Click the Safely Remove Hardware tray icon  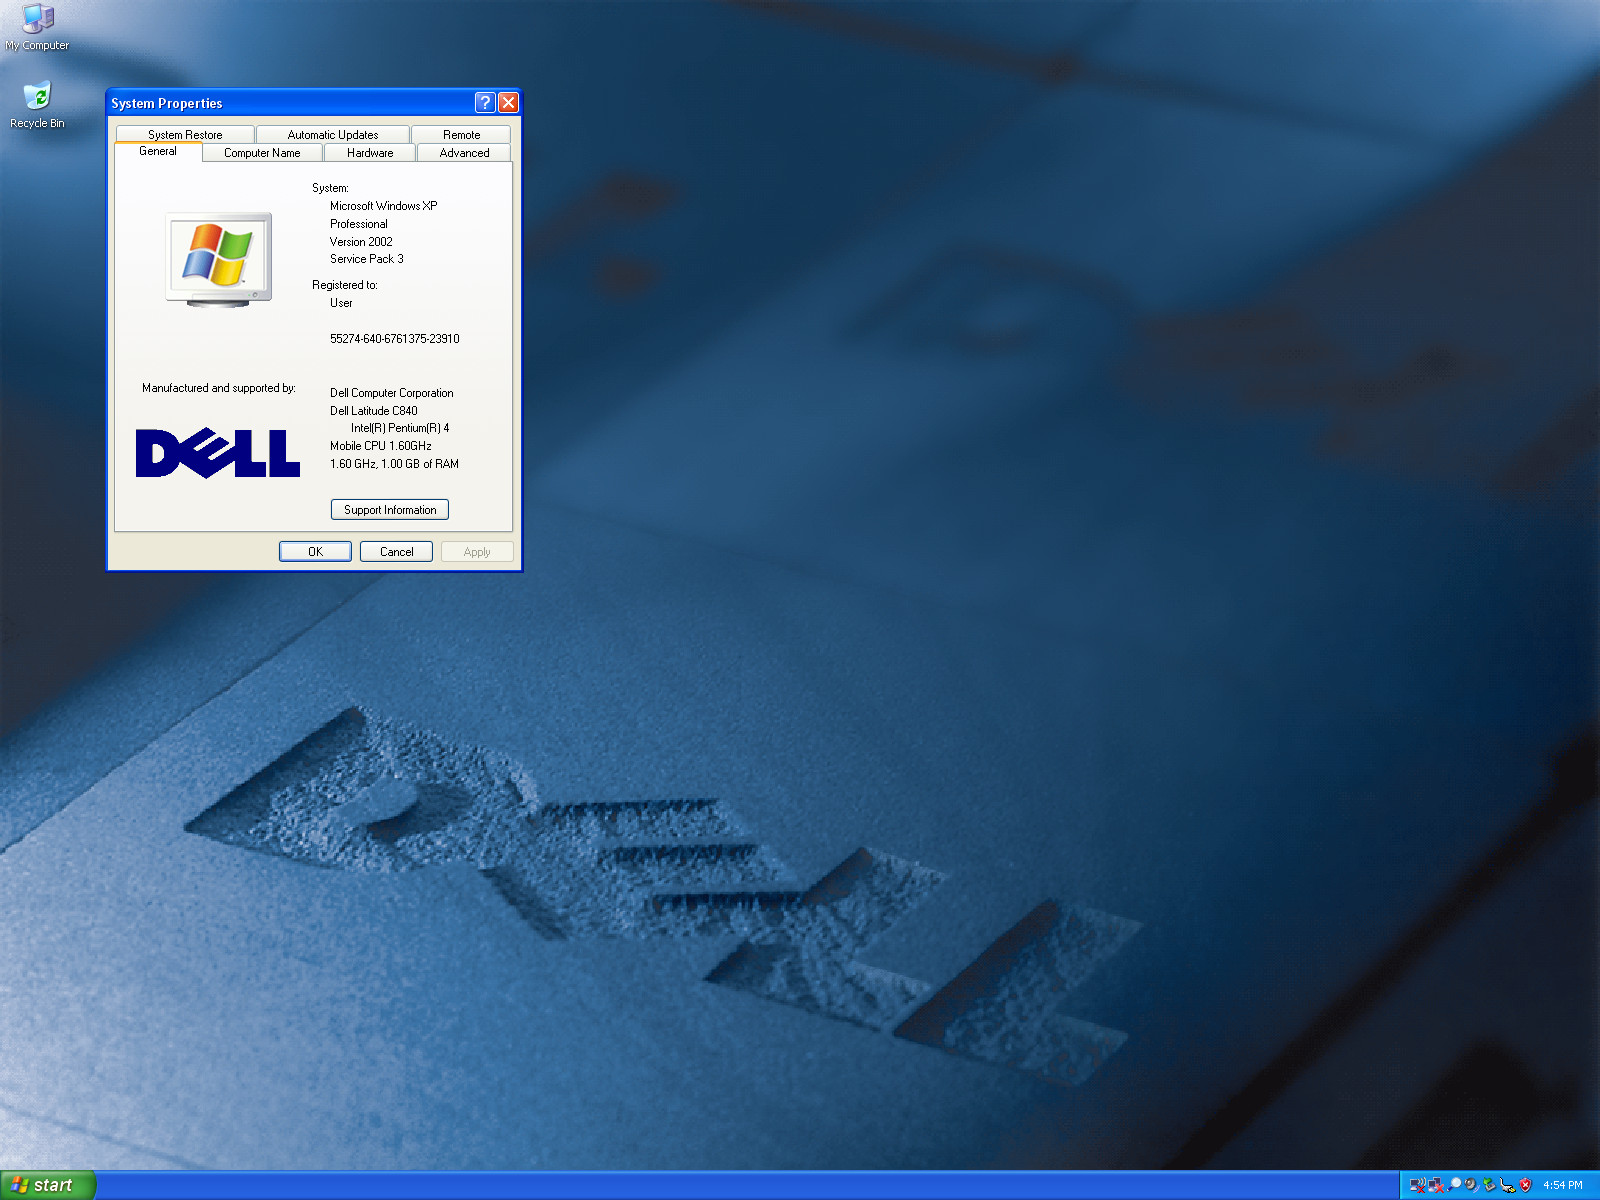pos(1489,1185)
